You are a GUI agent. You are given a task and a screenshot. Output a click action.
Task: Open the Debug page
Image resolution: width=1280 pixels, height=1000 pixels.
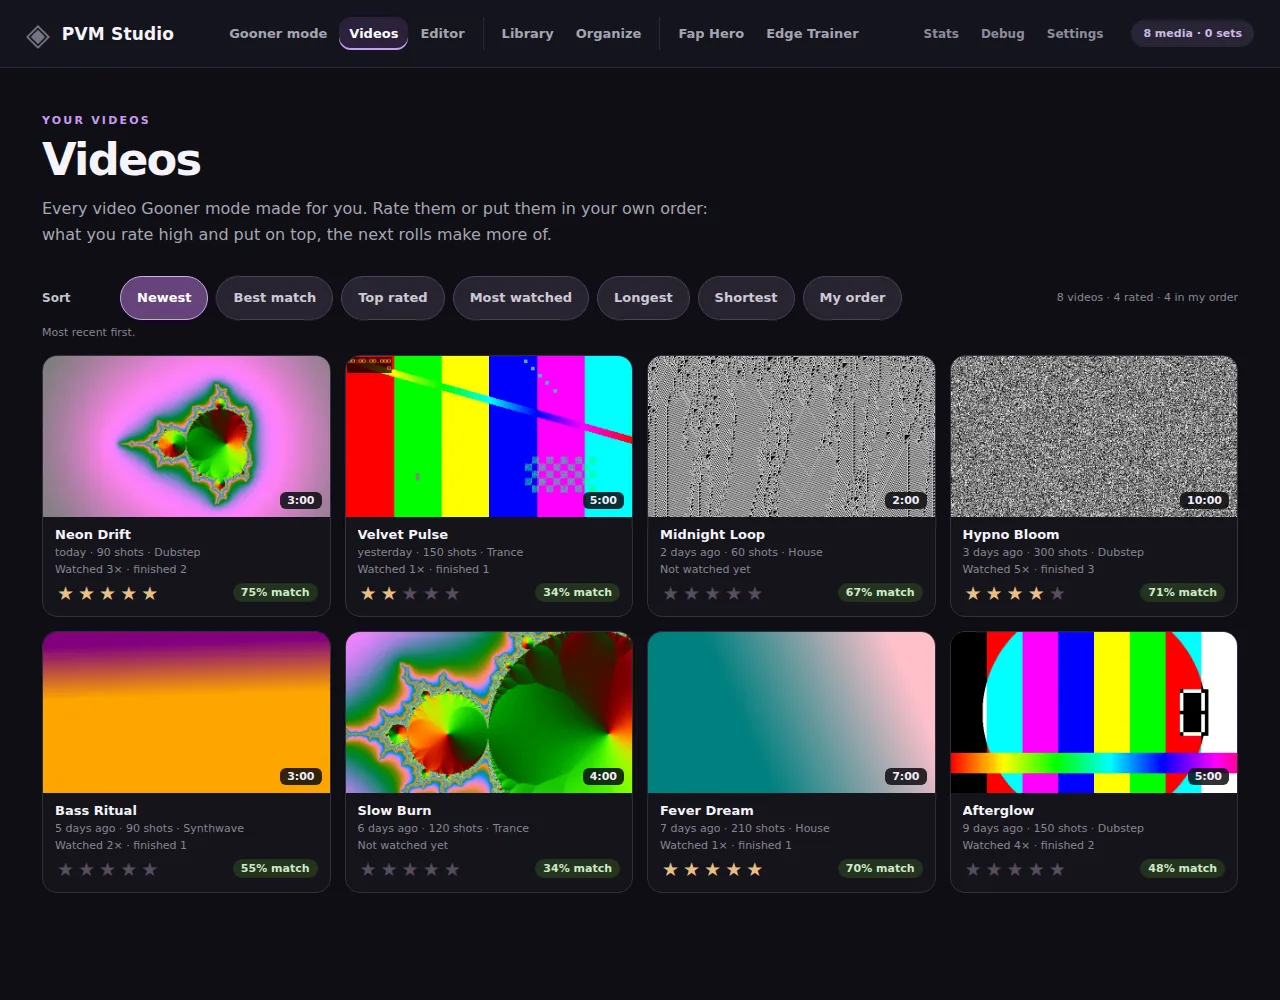pyautogui.click(x=1002, y=33)
